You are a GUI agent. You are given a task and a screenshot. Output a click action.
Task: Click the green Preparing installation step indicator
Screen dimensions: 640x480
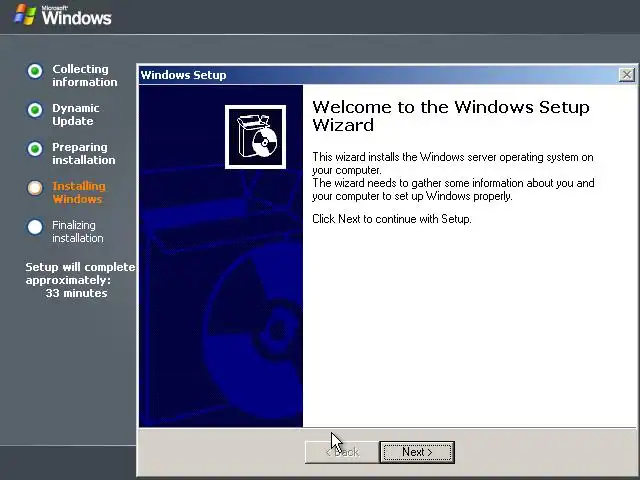35,149
